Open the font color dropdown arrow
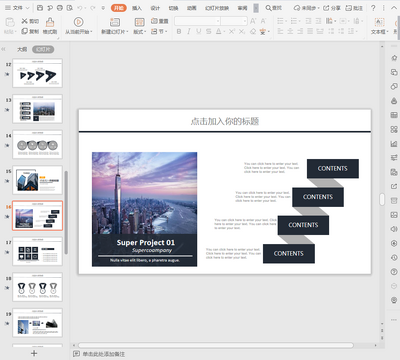The image size is (400, 360). point(224,32)
